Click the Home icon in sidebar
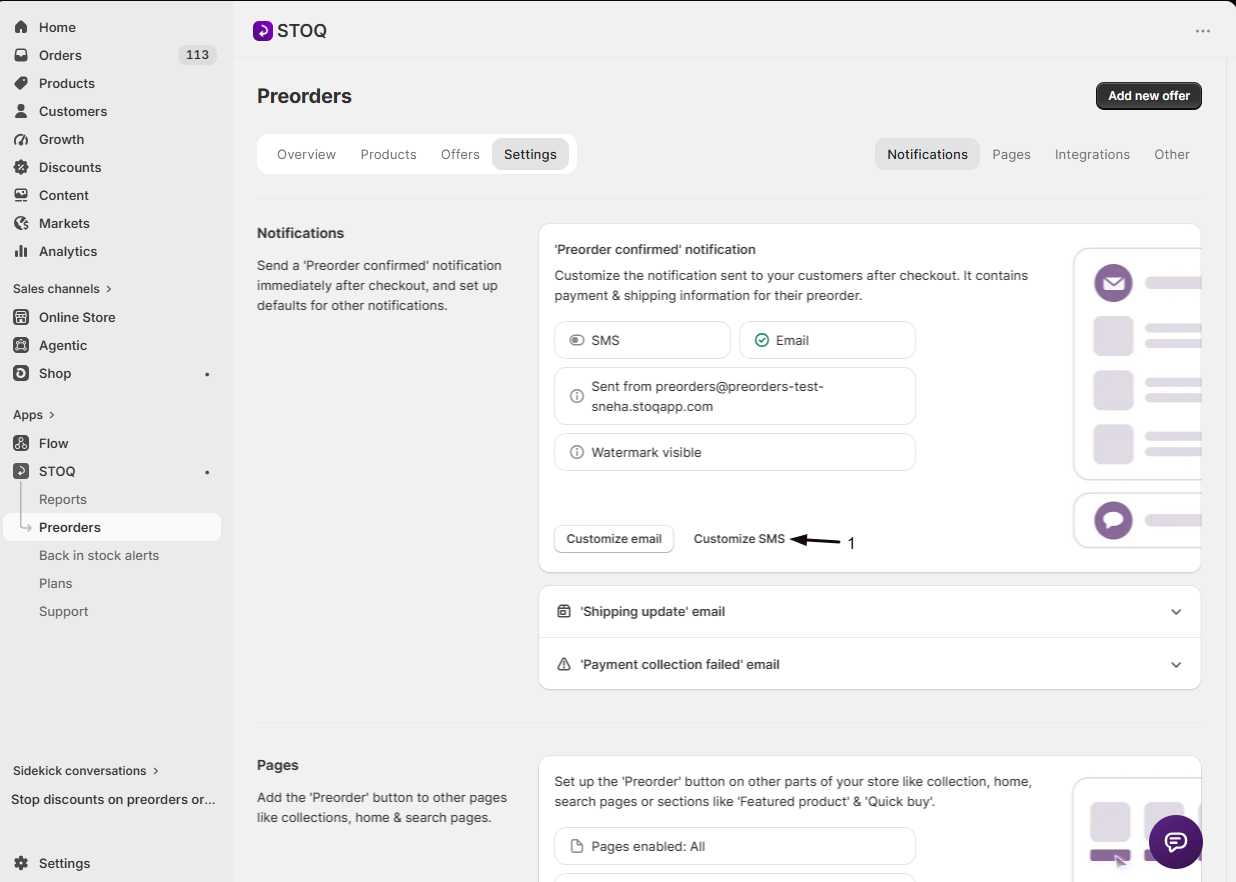Image resolution: width=1236 pixels, height=882 pixels. click(21, 27)
